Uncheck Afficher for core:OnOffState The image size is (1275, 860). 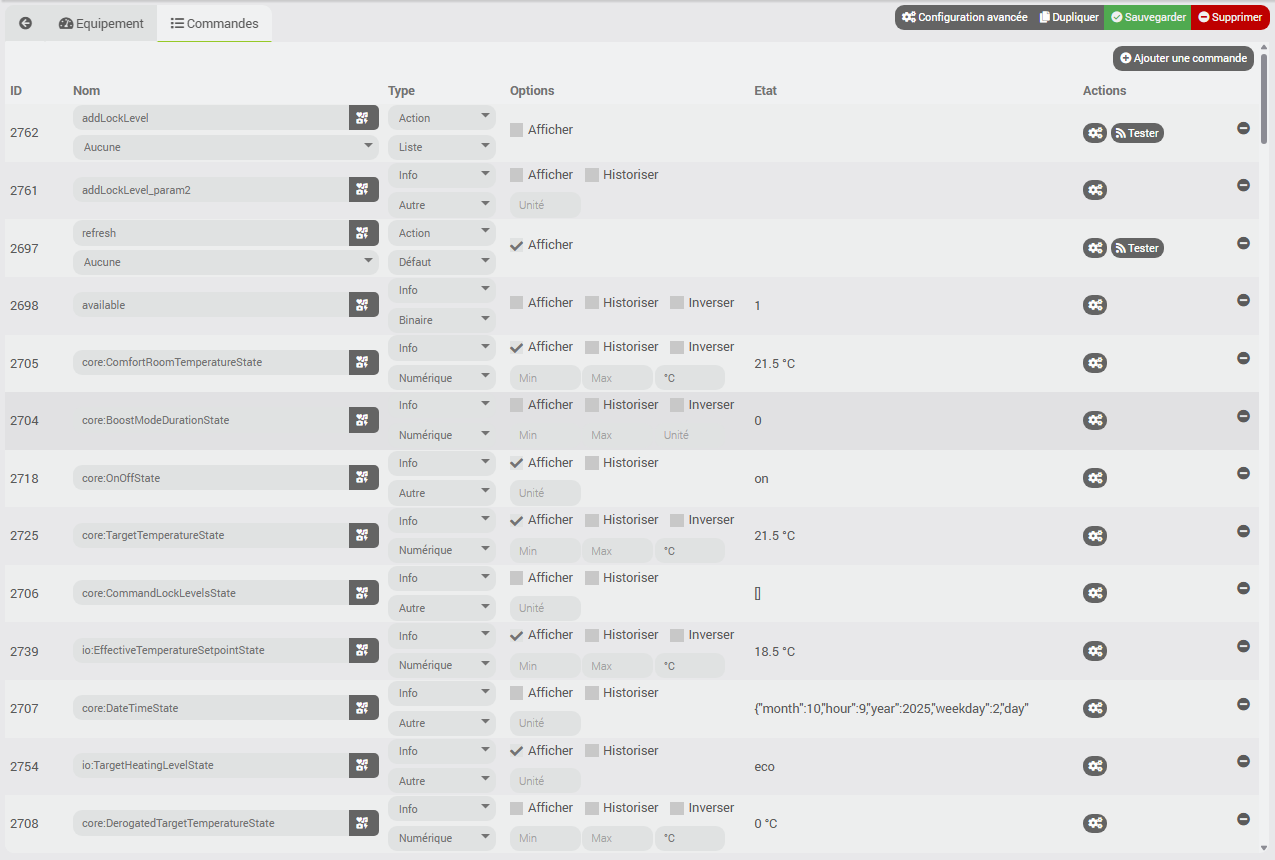516,463
